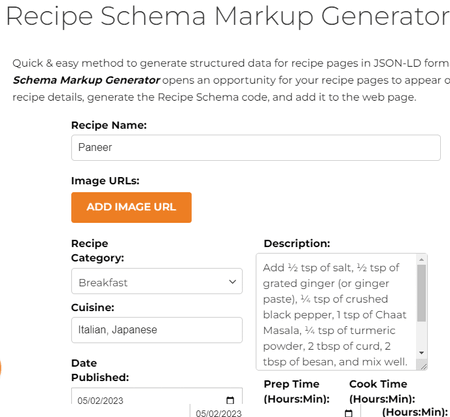450x417 pixels.
Task: Click the Description scrollbar up arrow
Action: click(421, 259)
